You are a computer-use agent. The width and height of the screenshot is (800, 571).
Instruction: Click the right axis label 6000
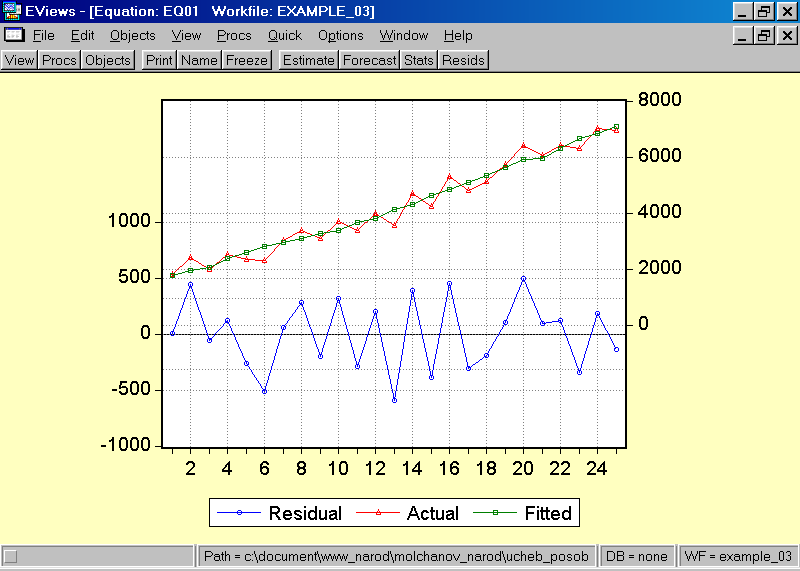(x=659, y=156)
